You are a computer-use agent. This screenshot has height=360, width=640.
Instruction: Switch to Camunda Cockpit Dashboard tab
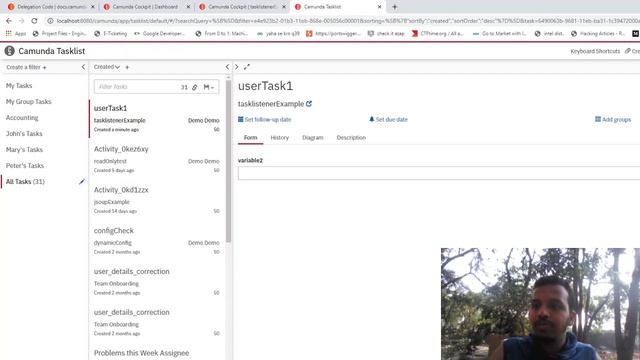[x=145, y=7]
